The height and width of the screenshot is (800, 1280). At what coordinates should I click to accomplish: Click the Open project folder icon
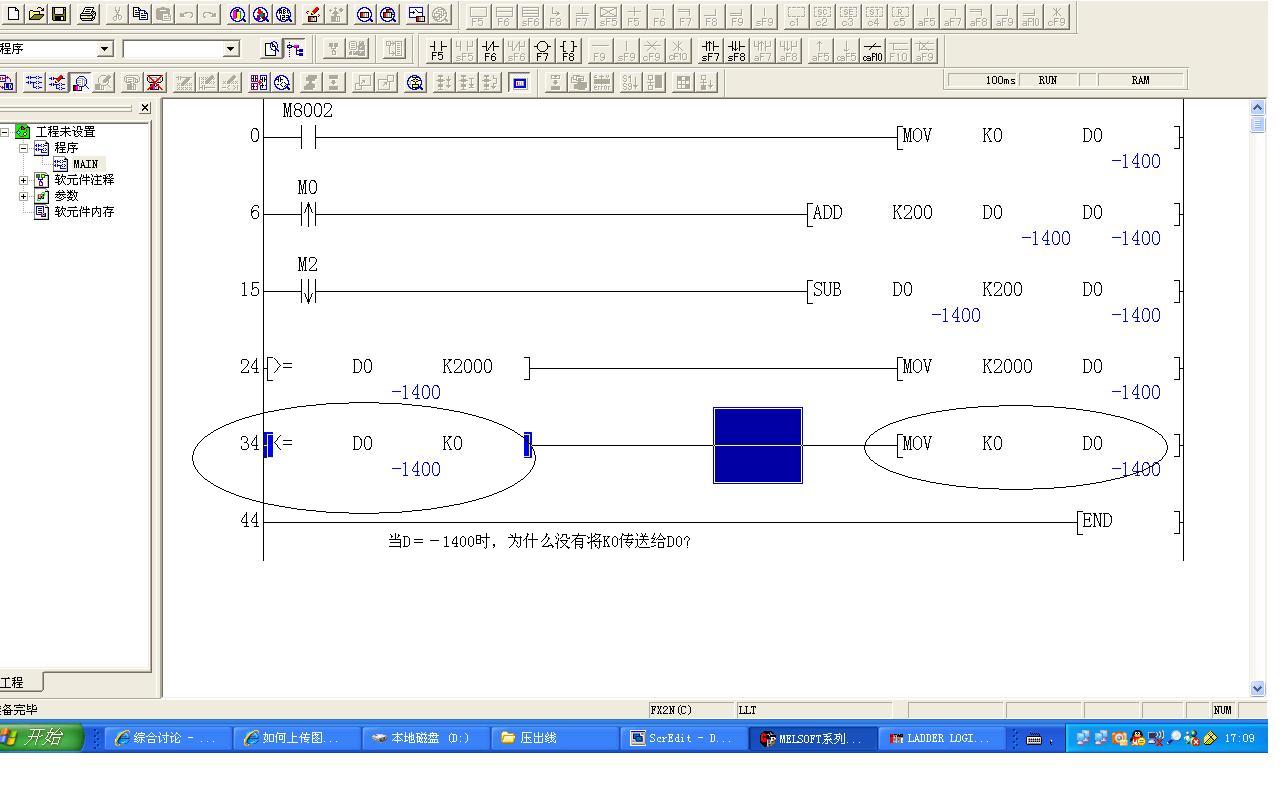(36, 14)
